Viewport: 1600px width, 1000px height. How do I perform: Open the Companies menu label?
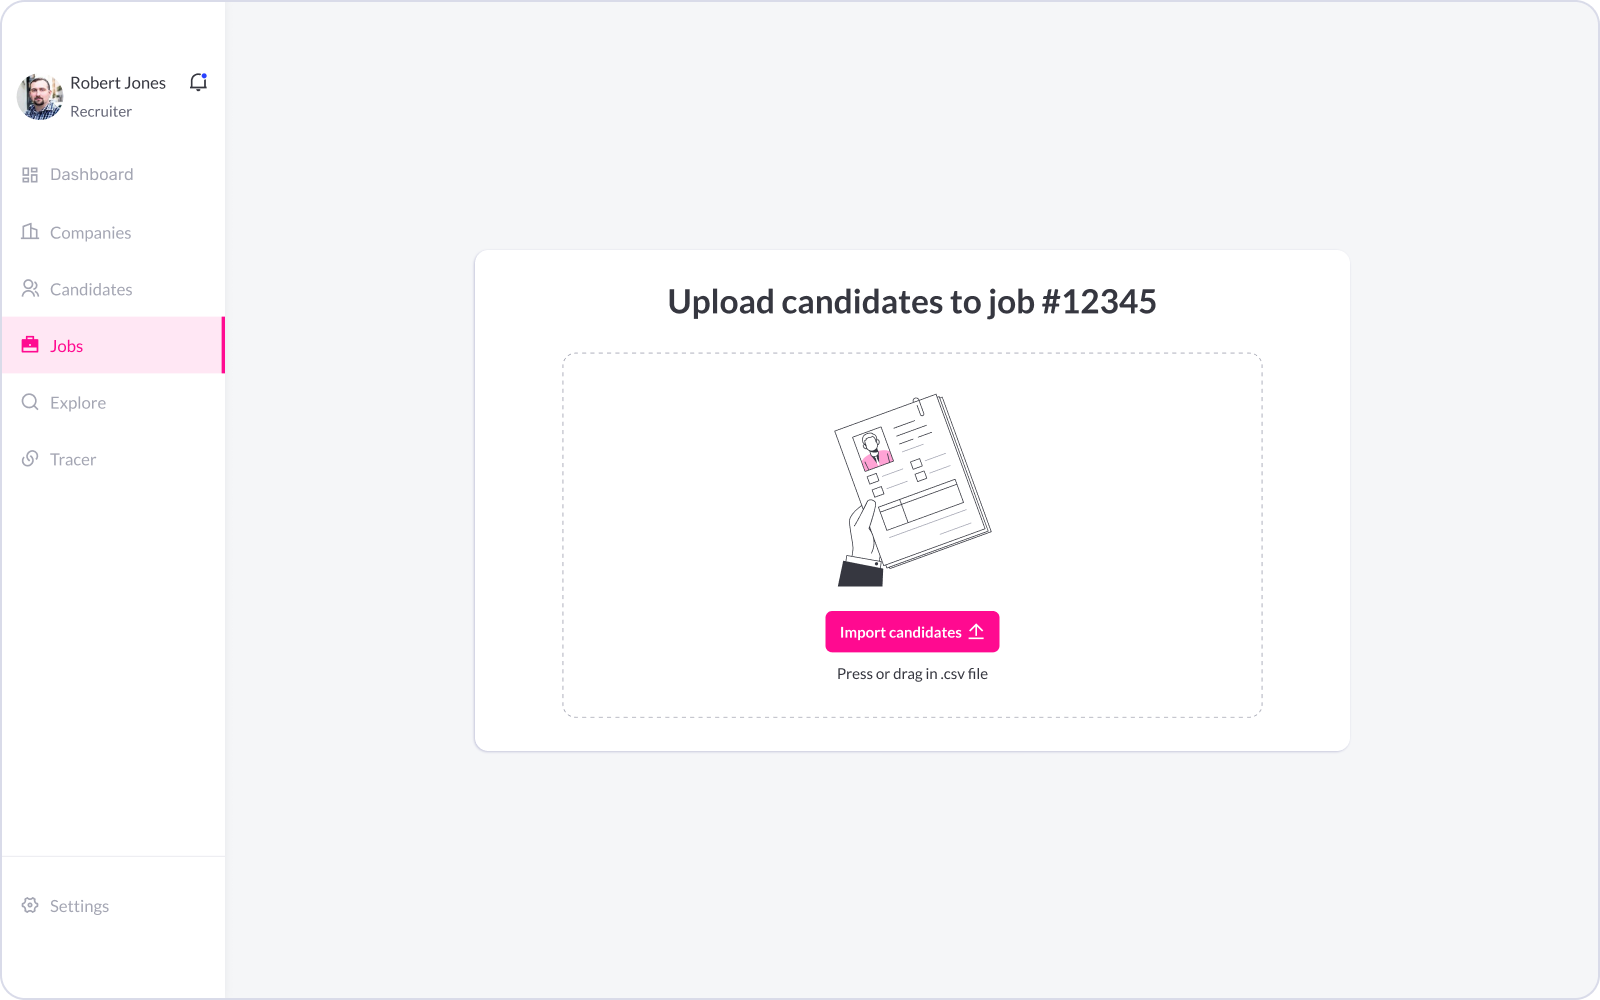91,233
